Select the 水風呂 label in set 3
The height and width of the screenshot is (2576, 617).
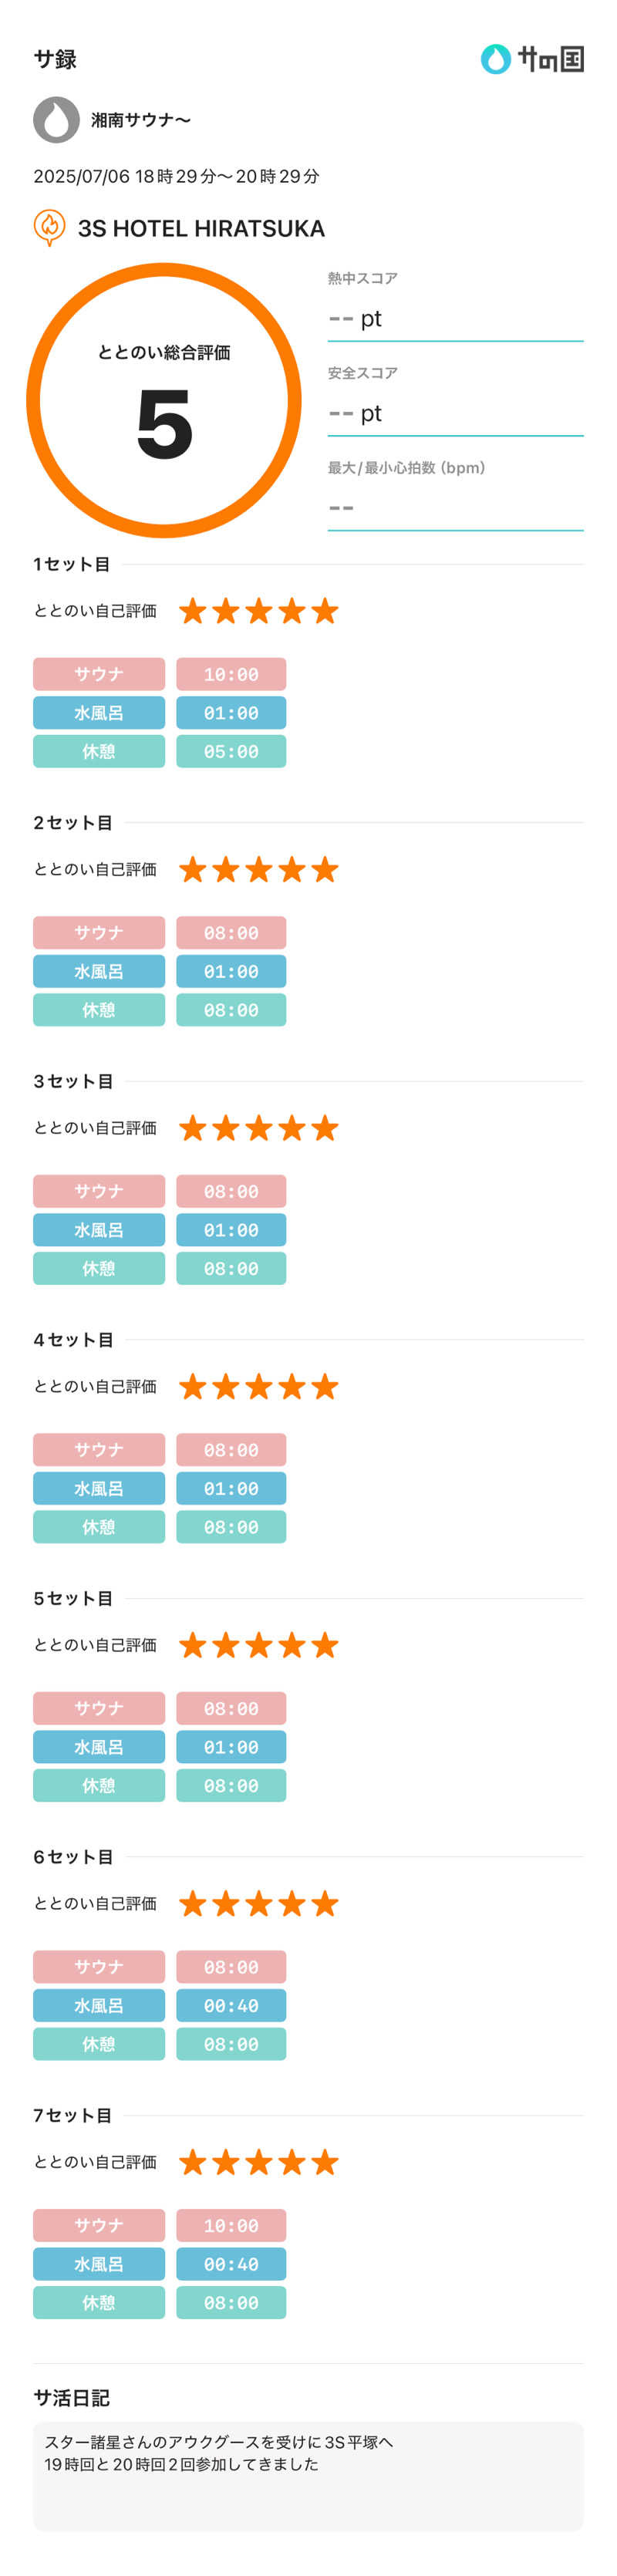(99, 1230)
